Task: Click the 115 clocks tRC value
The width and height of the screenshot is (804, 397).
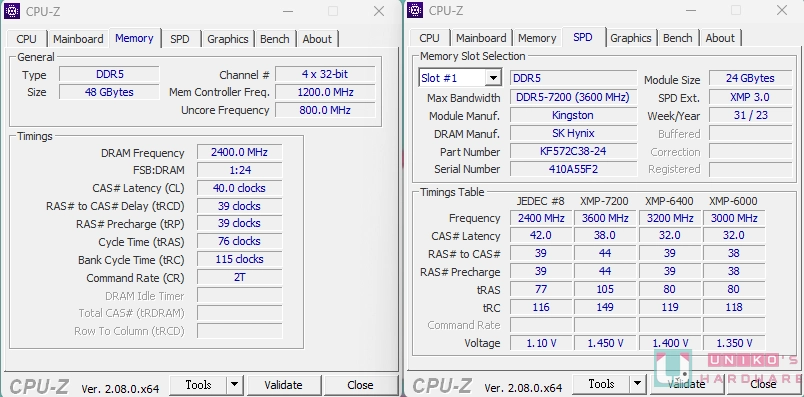Action: pyautogui.click(x=239, y=260)
